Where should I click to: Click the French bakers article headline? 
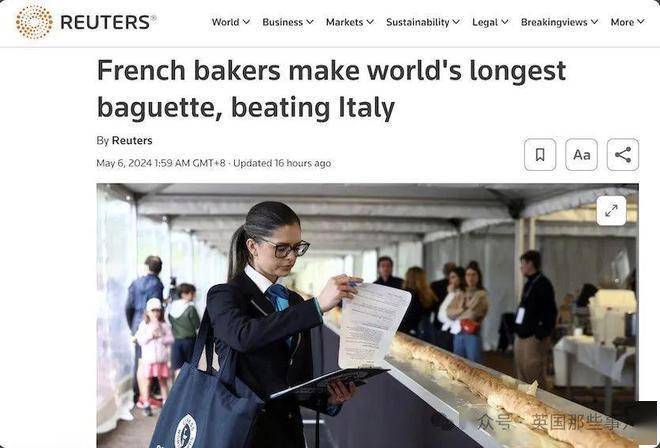(x=331, y=88)
